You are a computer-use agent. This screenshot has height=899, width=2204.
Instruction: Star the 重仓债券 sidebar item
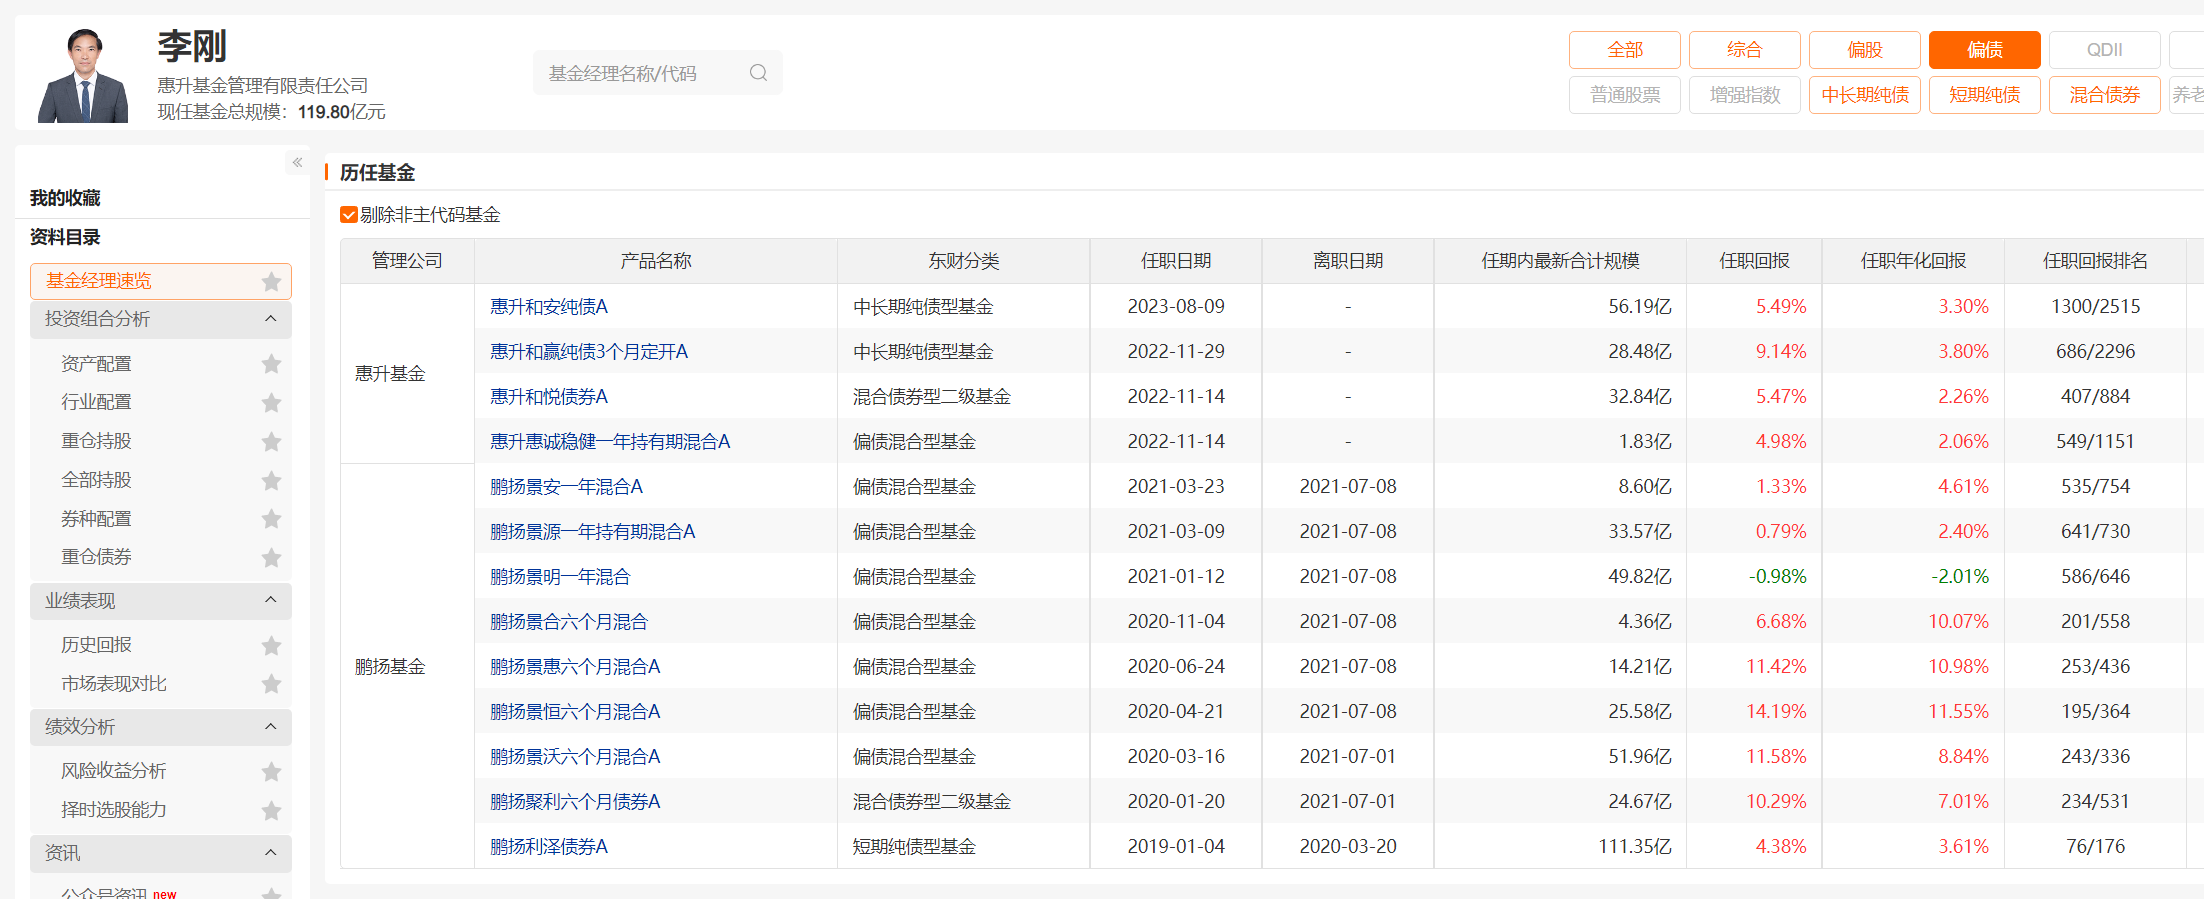(x=271, y=558)
